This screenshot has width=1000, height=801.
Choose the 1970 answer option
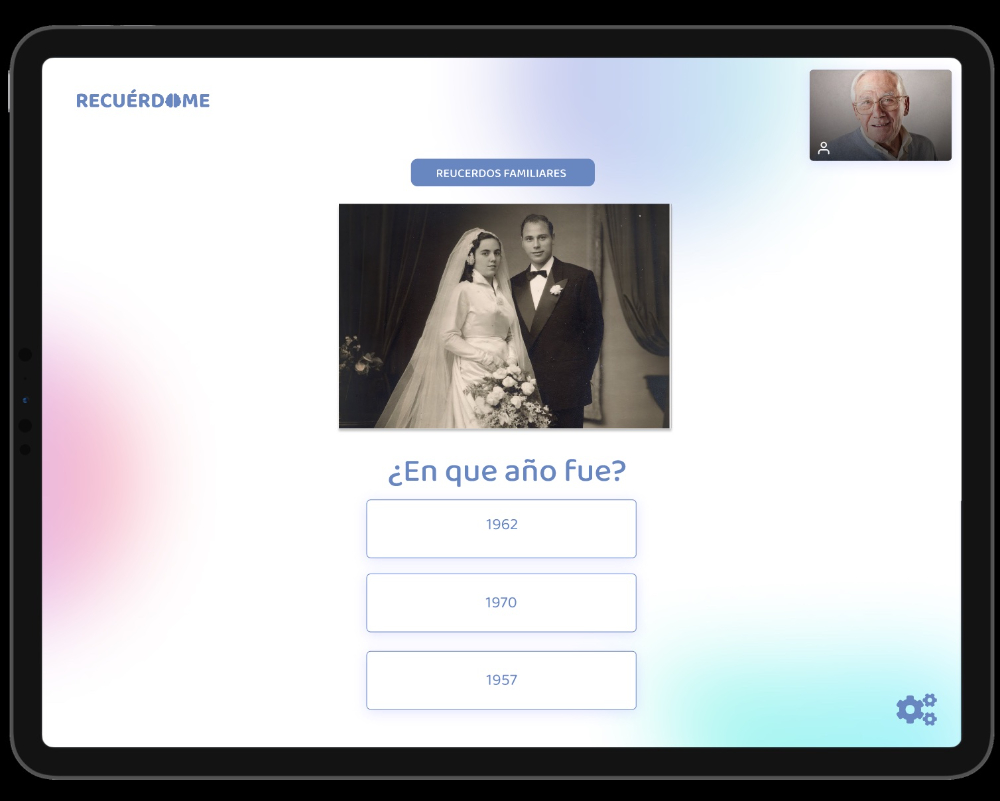point(501,603)
